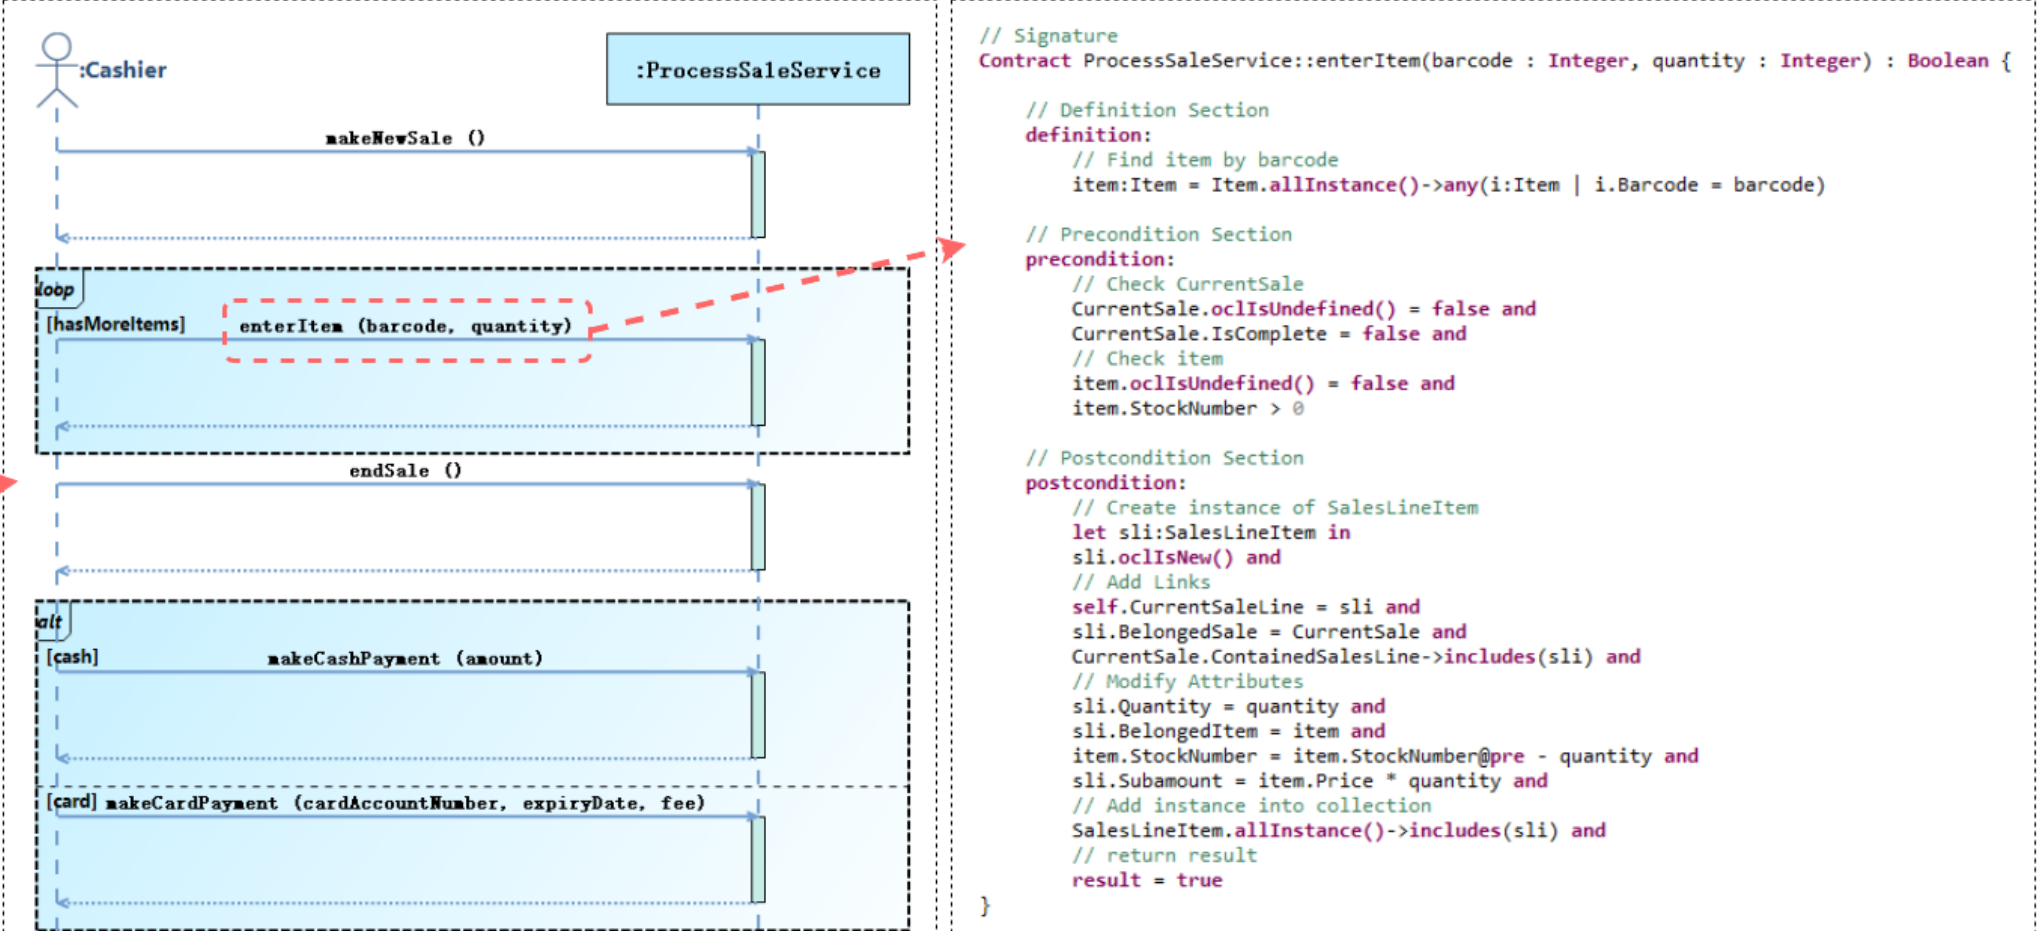The height and width of the screenshot is (931, 2039).
Task: Select the 'SalesLineItem.allInstance()->includes(sli) and' line
Action: (1339, 831)
